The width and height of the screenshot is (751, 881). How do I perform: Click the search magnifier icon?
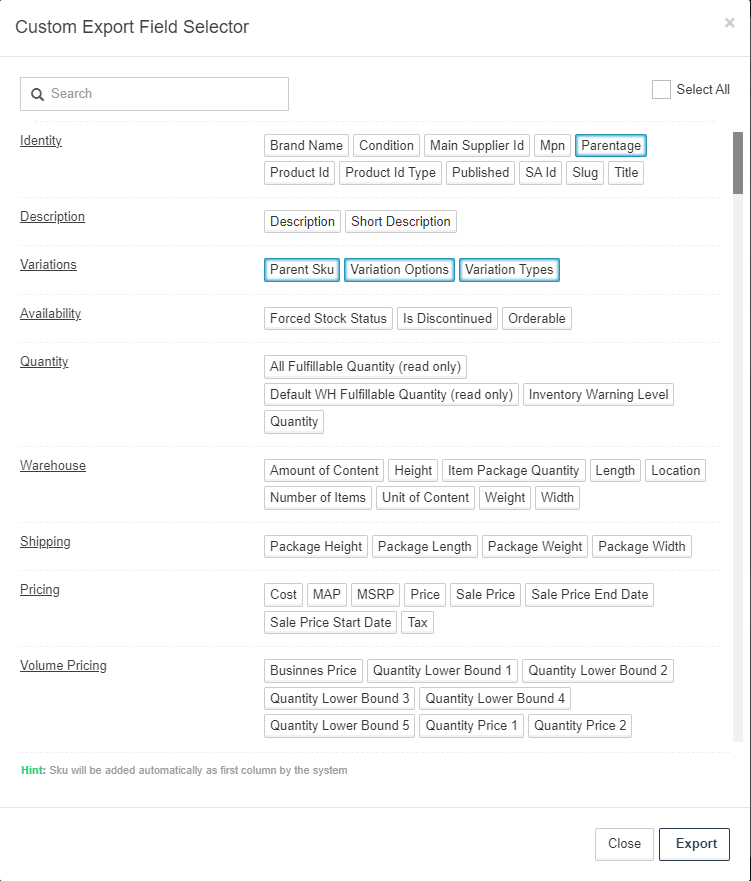click(x=38, y=94)
